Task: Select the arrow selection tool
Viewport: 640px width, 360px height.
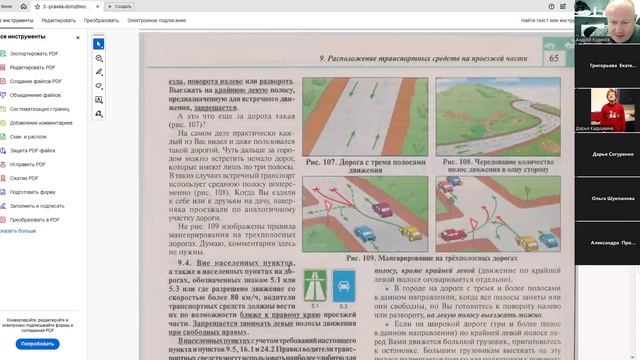Action: (x=98, y=44)
